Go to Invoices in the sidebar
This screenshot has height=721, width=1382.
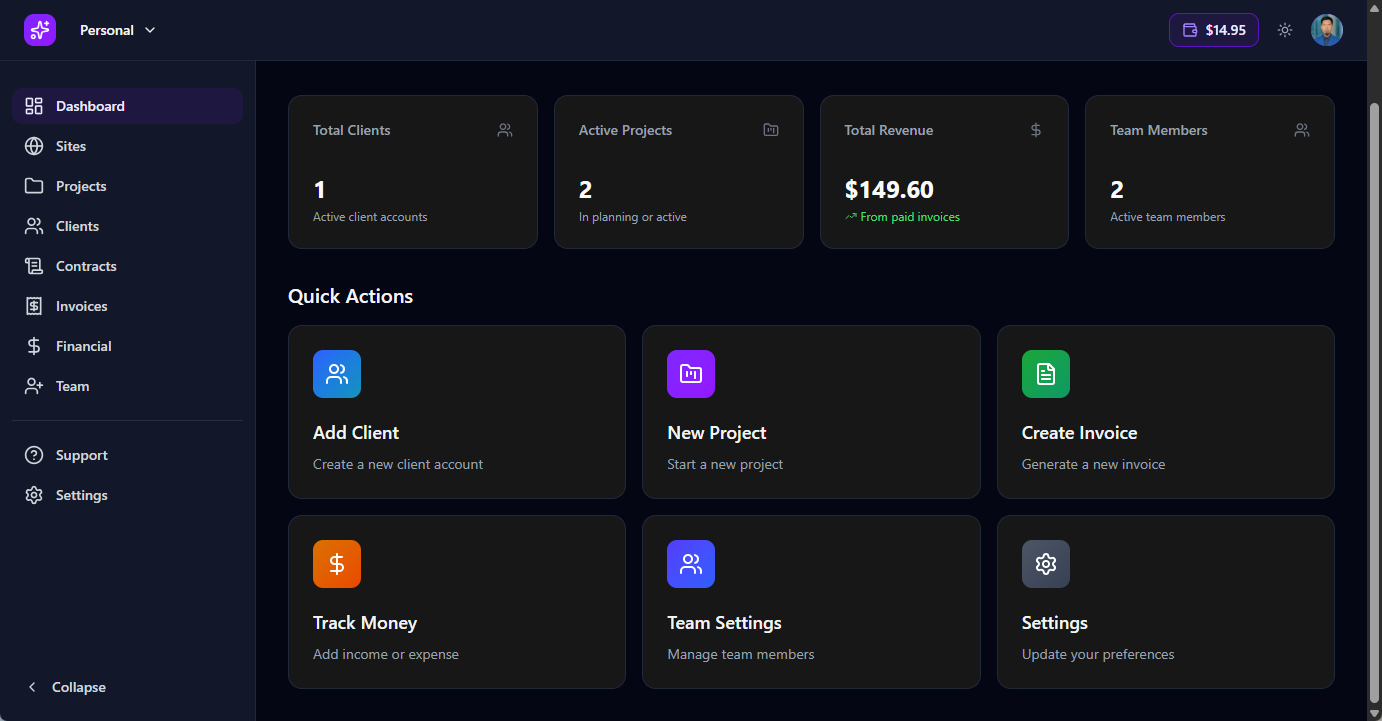(81, 306)
